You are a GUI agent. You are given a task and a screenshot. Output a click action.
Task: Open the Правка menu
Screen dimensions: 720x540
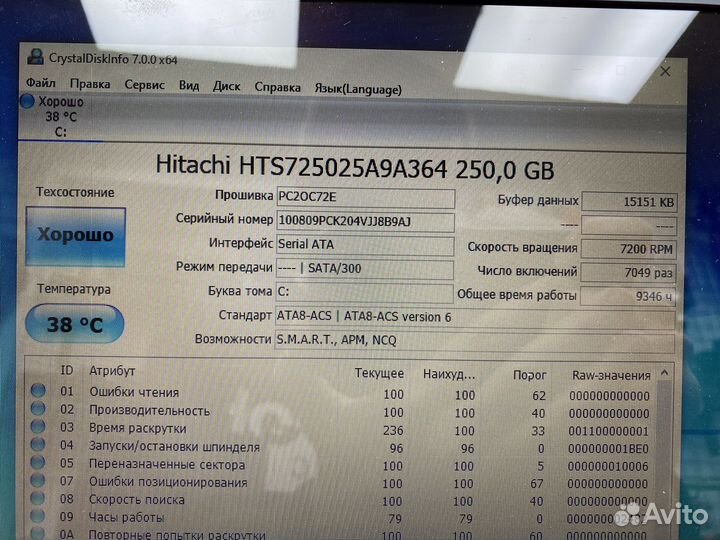(90, 84)
